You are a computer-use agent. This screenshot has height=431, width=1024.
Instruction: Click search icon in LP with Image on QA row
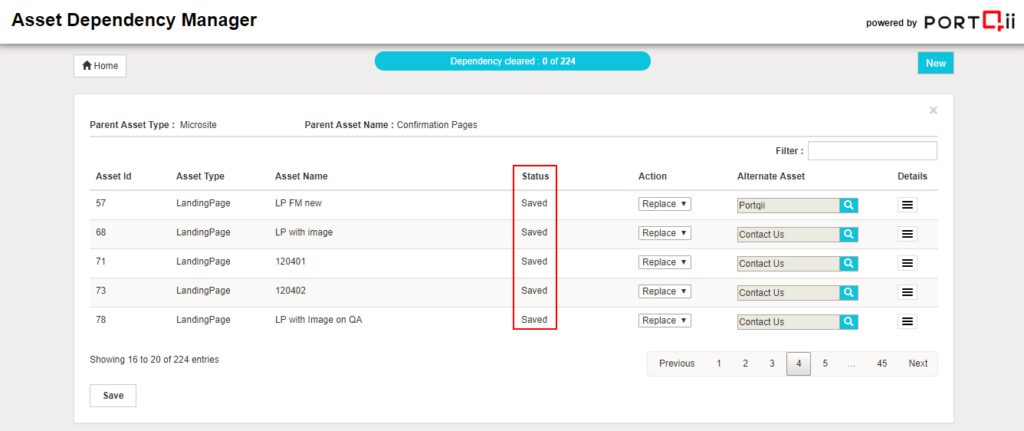[848, 321]
